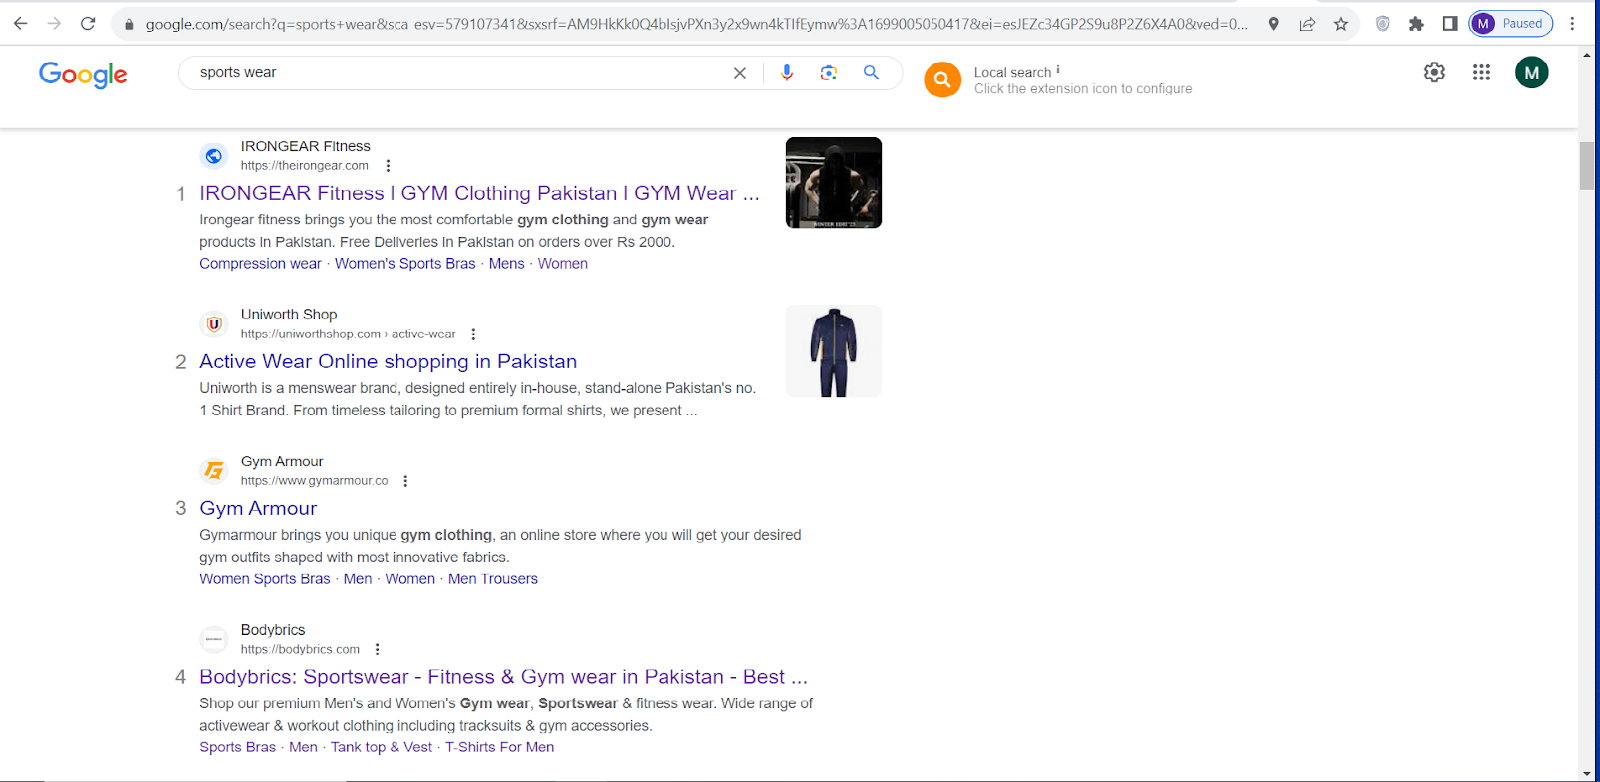Click the uniworthshop.com active-wear URL
The height and width of the screenshot is (782, 1600).
coord(348,334)
